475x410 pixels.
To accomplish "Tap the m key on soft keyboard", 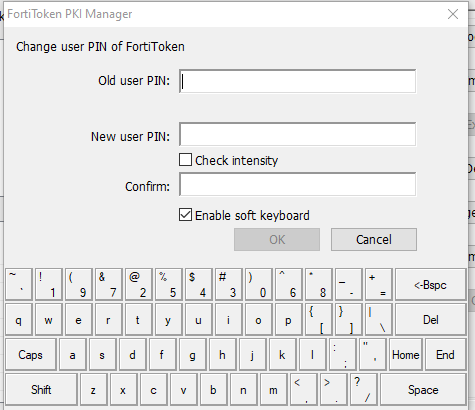I will pos(274,389).
